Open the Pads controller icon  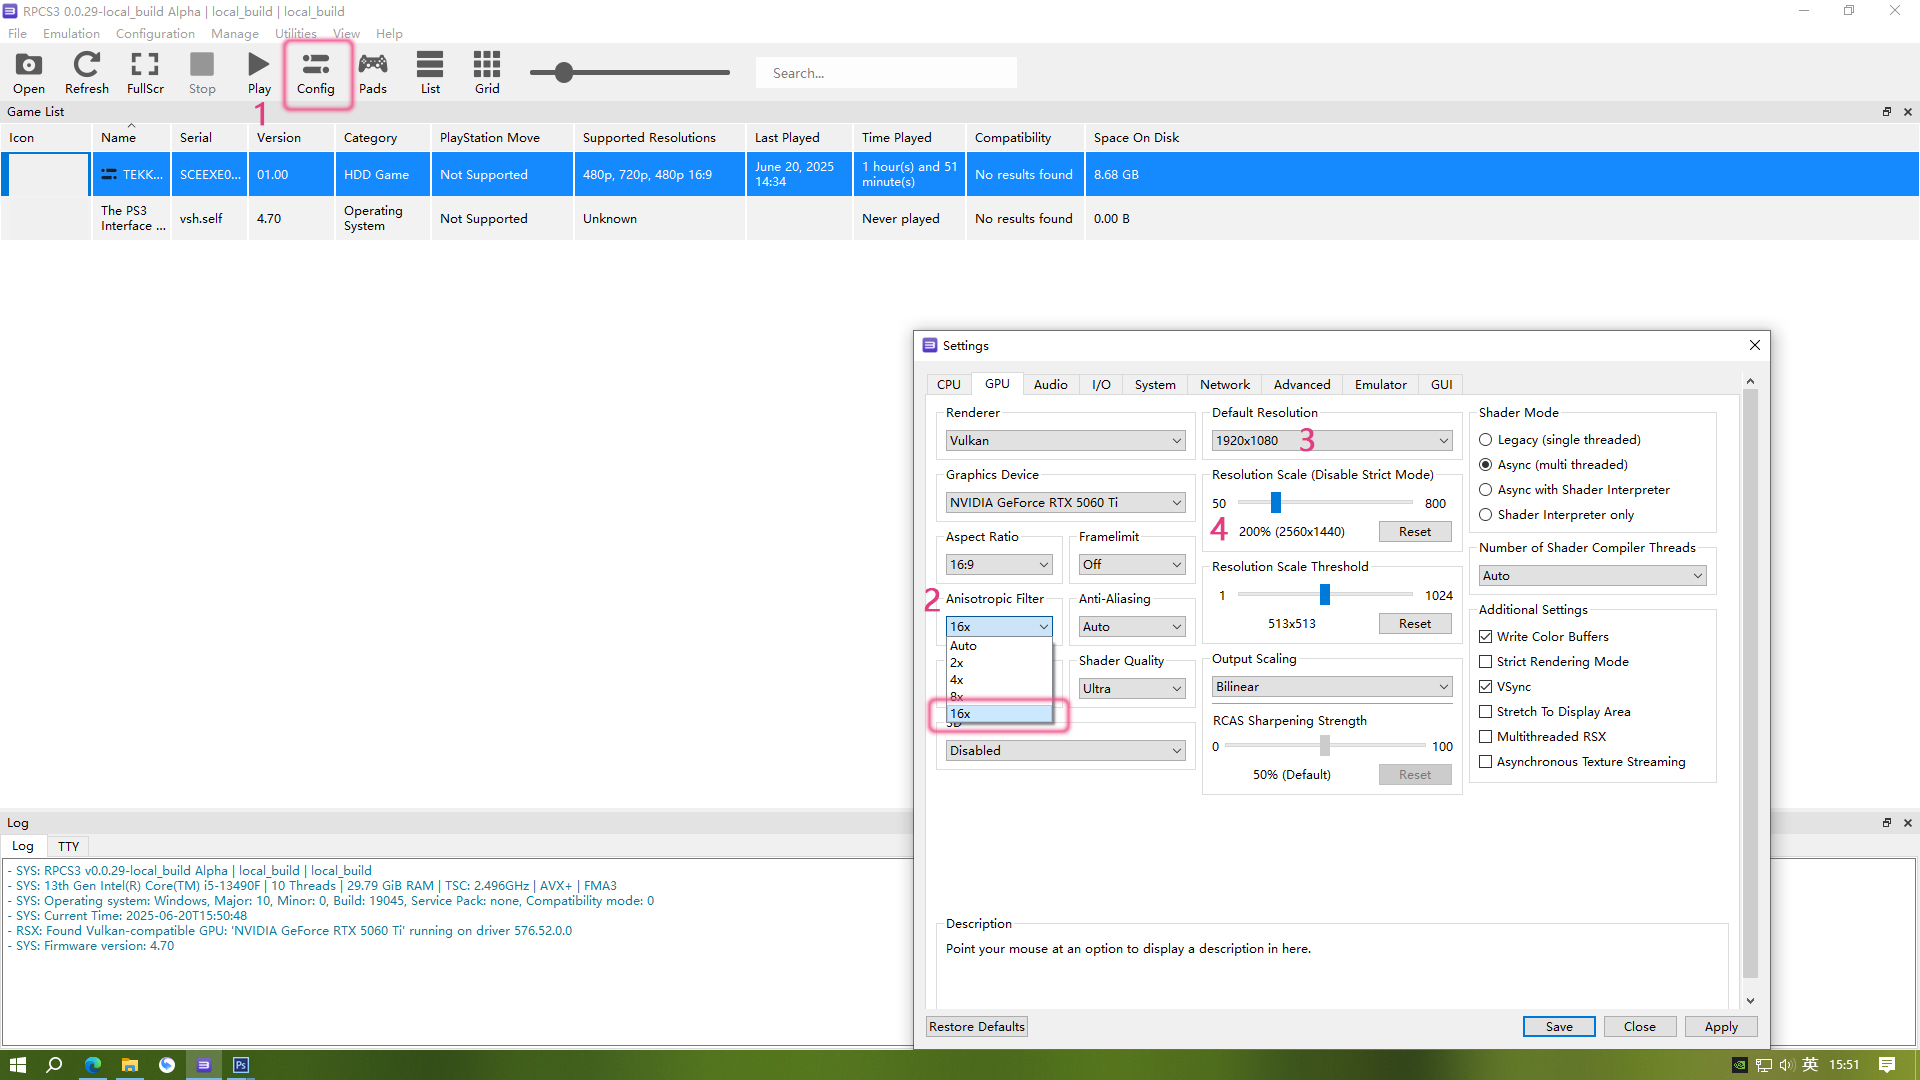point(373,73)
